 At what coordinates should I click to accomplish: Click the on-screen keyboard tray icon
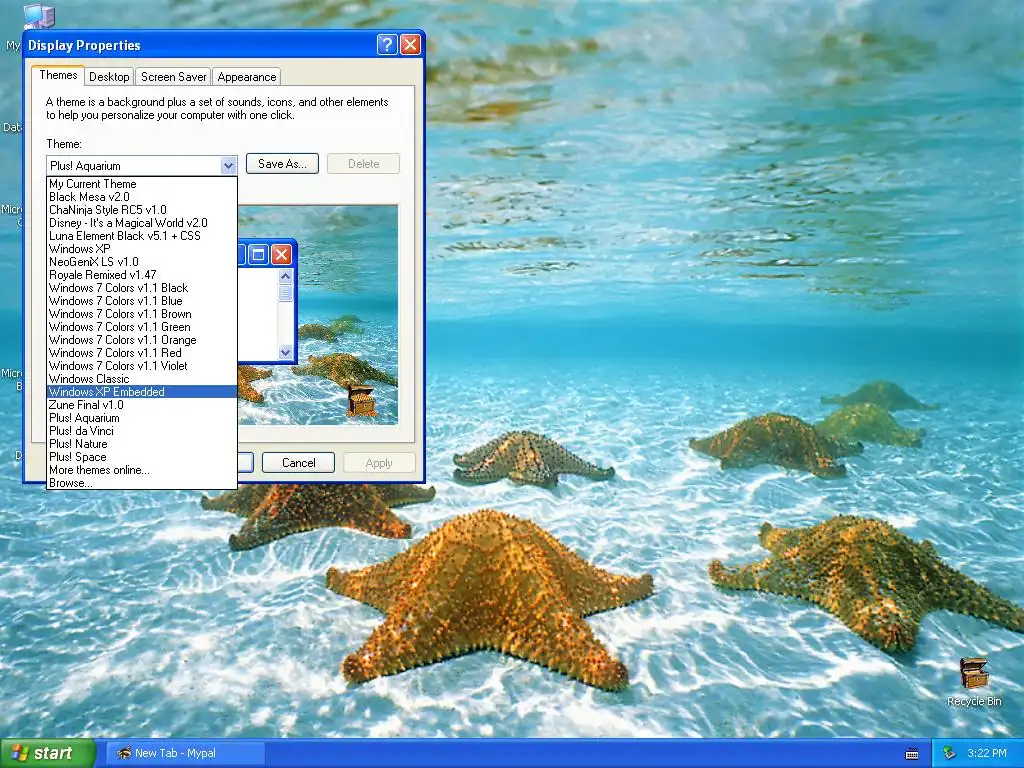912,754
